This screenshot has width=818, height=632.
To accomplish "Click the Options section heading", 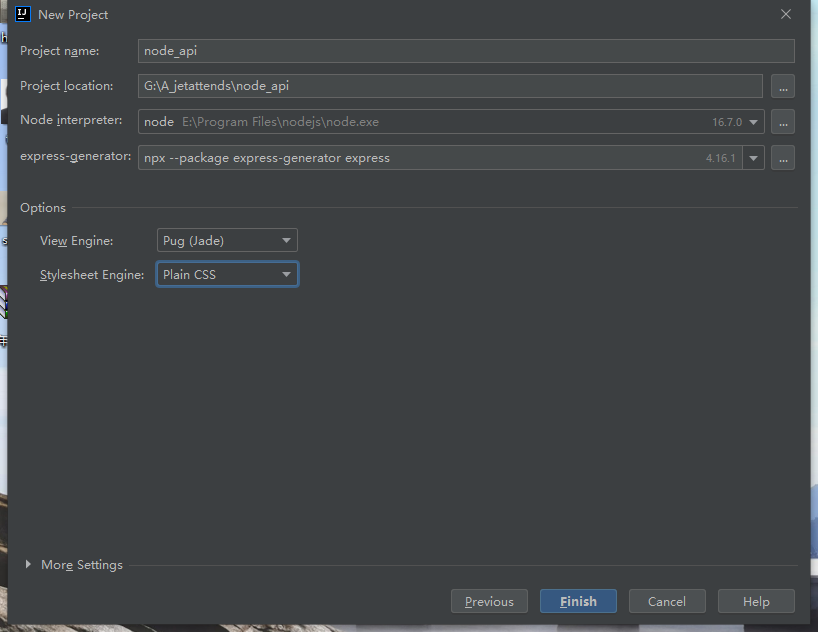I will point(43,208).
